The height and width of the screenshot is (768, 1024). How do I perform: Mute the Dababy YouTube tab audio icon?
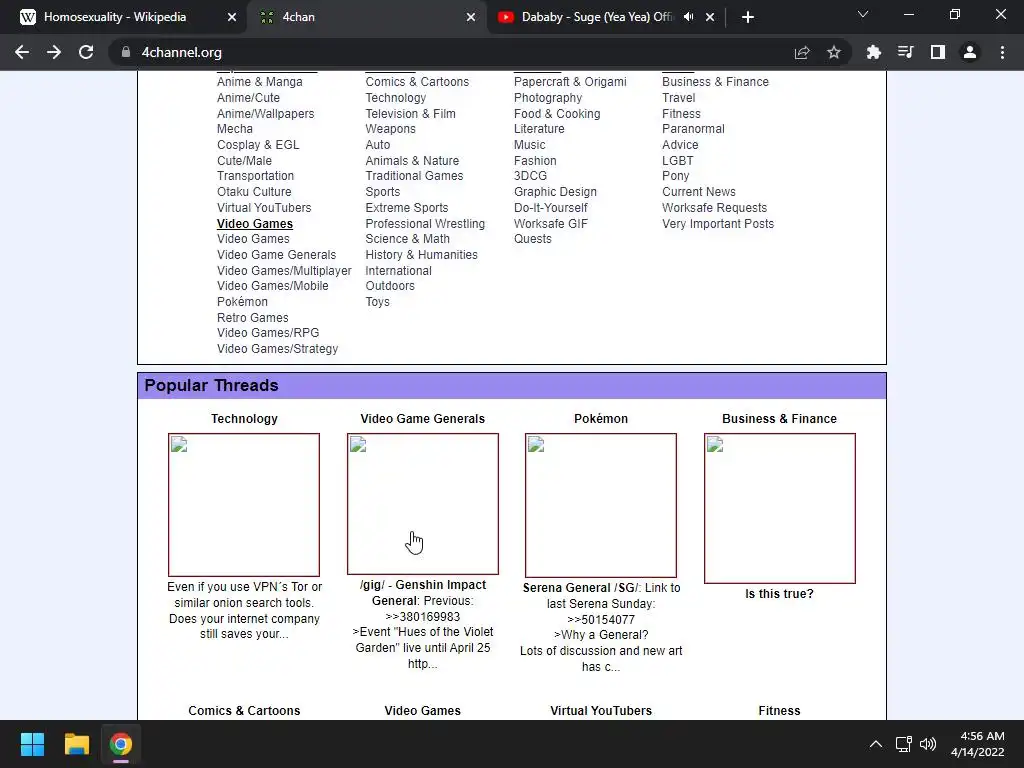(x=688, y=17)
